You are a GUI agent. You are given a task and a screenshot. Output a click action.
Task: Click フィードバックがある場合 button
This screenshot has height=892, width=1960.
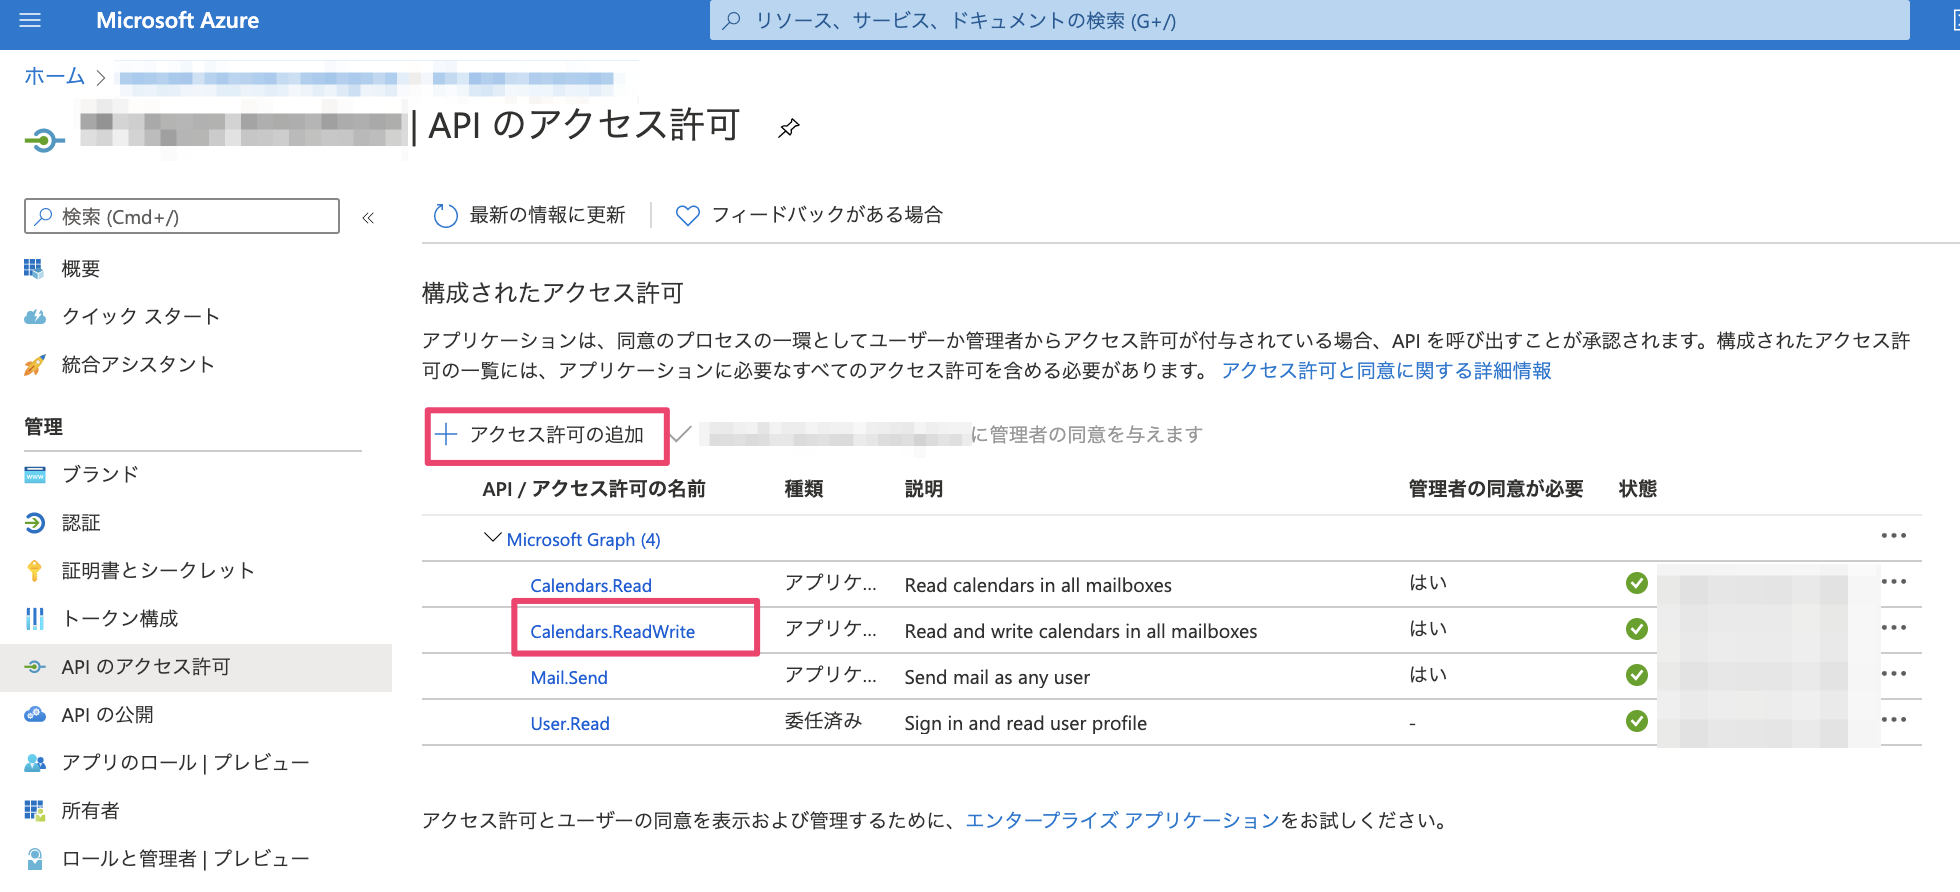tap(809, 215)
